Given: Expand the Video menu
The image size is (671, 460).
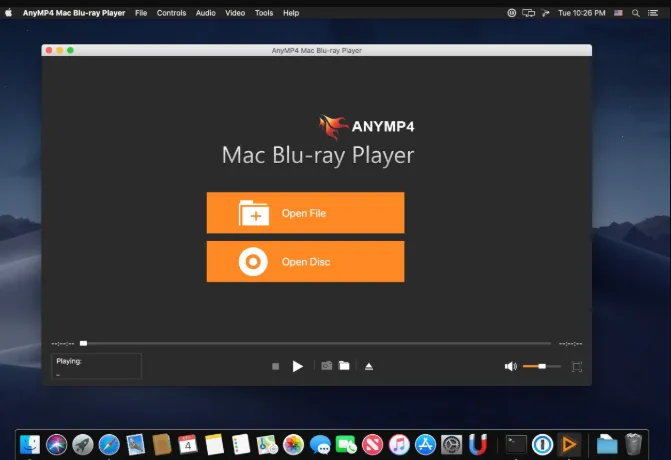Looking at the screenshot, I should (x=235, y=13).
